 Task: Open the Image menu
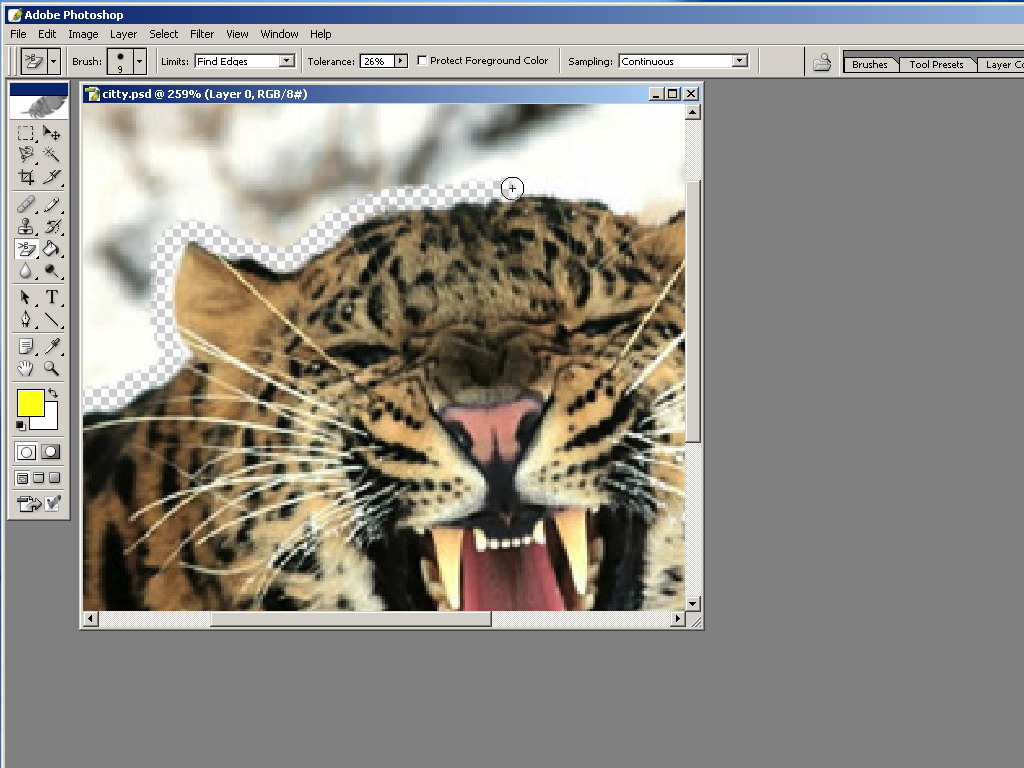click(83, 34)
